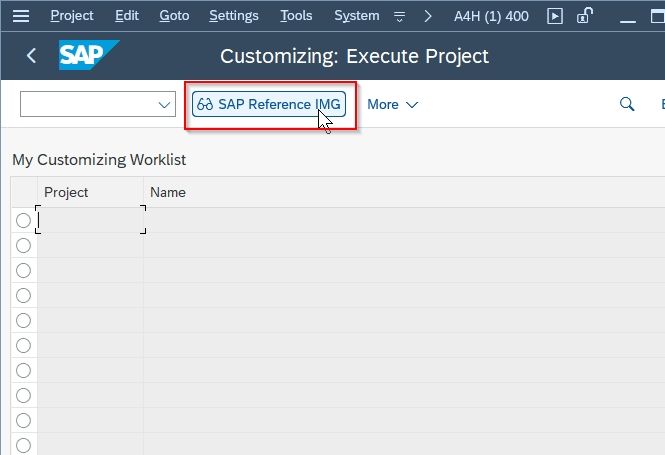Image resolution: width=665 pixels, height=455 pixels.
Task: Select the ninth worklist row radio button
Action: (x=23, y=421)
